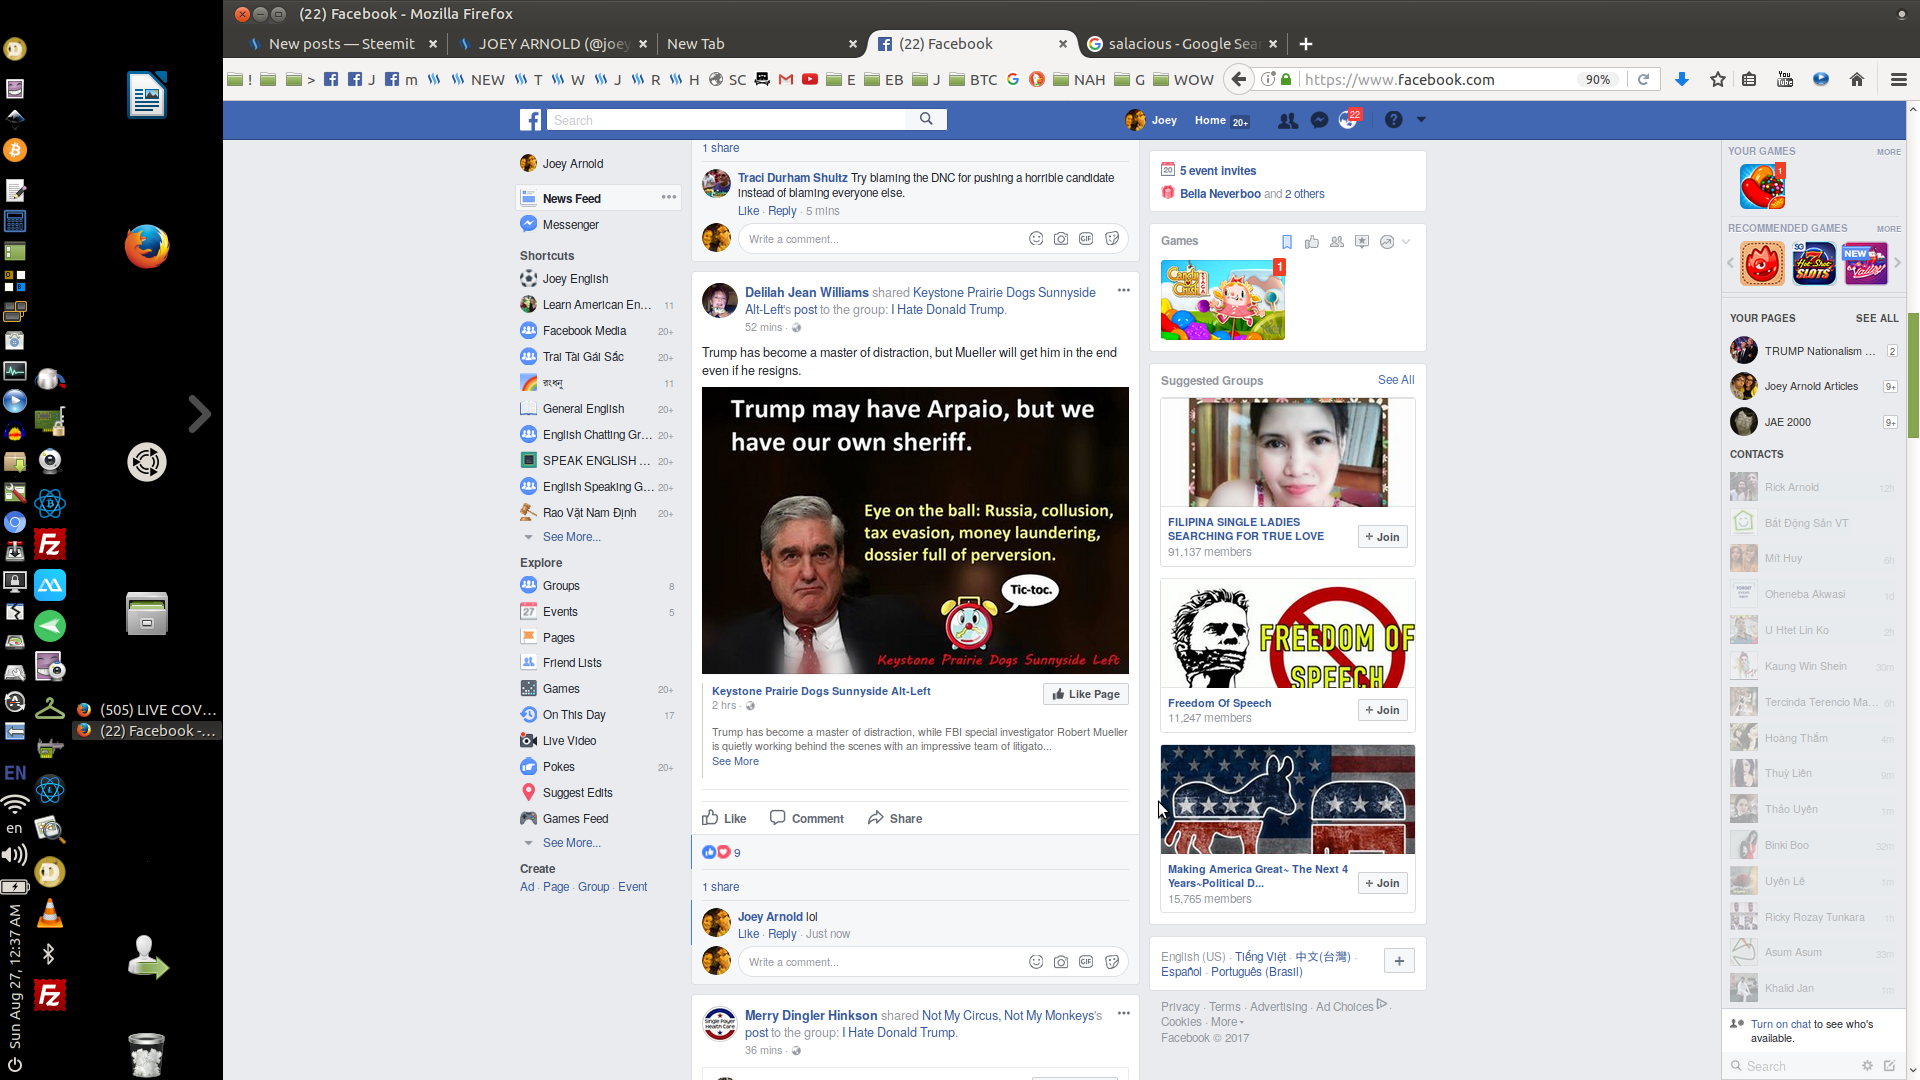The image size is (1920, 1080).
Task: Share the Mueller post
Action: click(895, 818)
